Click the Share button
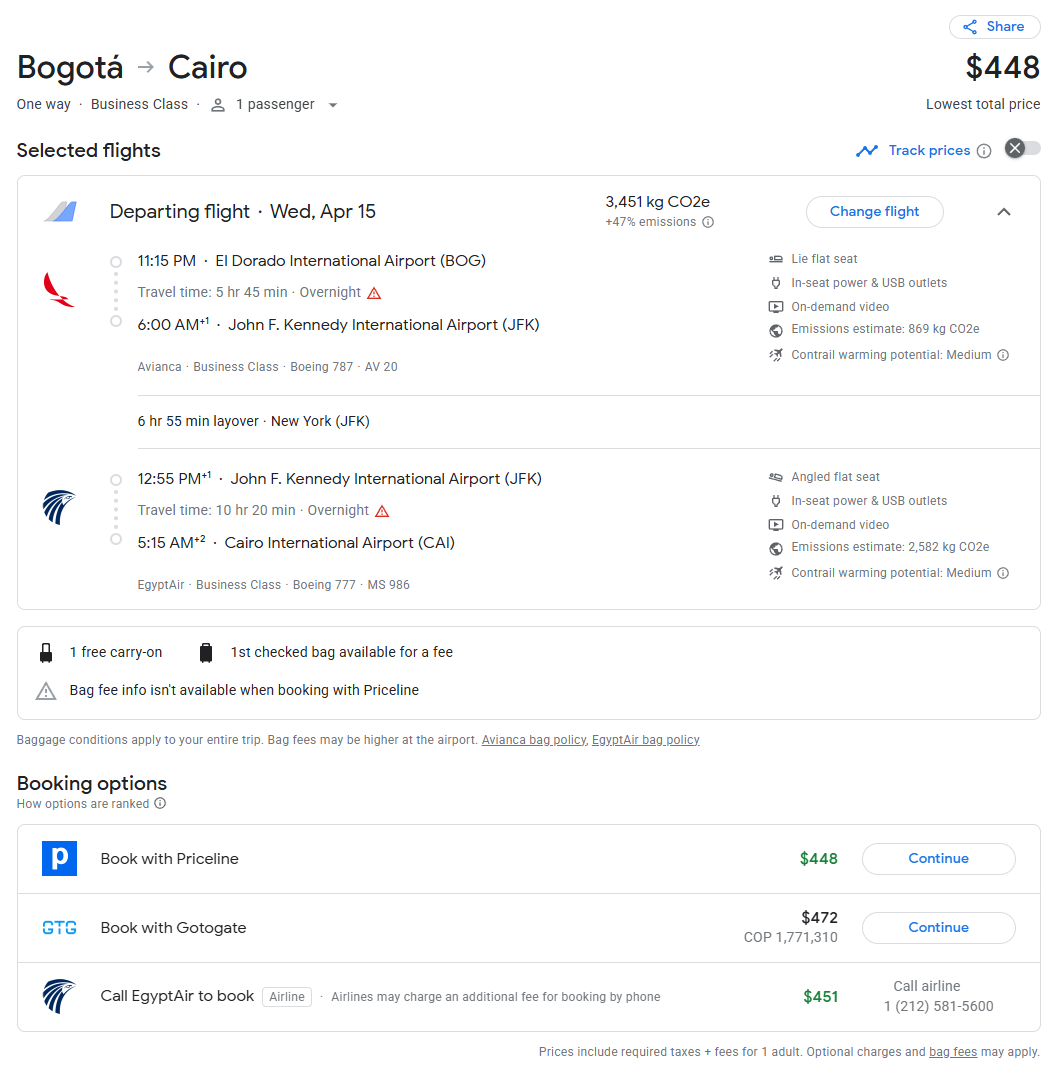The width and height of the screenshot is (1055, 1081). pyautogui.click(x=994, y=27)
